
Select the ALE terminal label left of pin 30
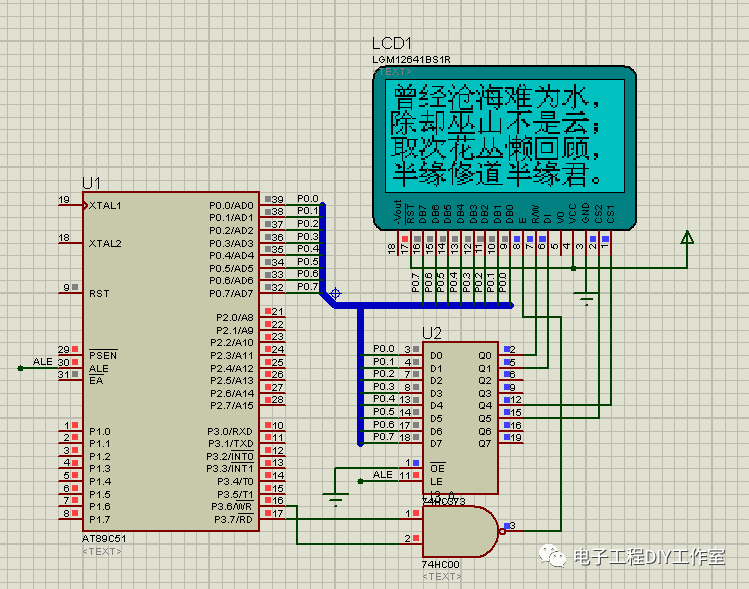point(43,362)
